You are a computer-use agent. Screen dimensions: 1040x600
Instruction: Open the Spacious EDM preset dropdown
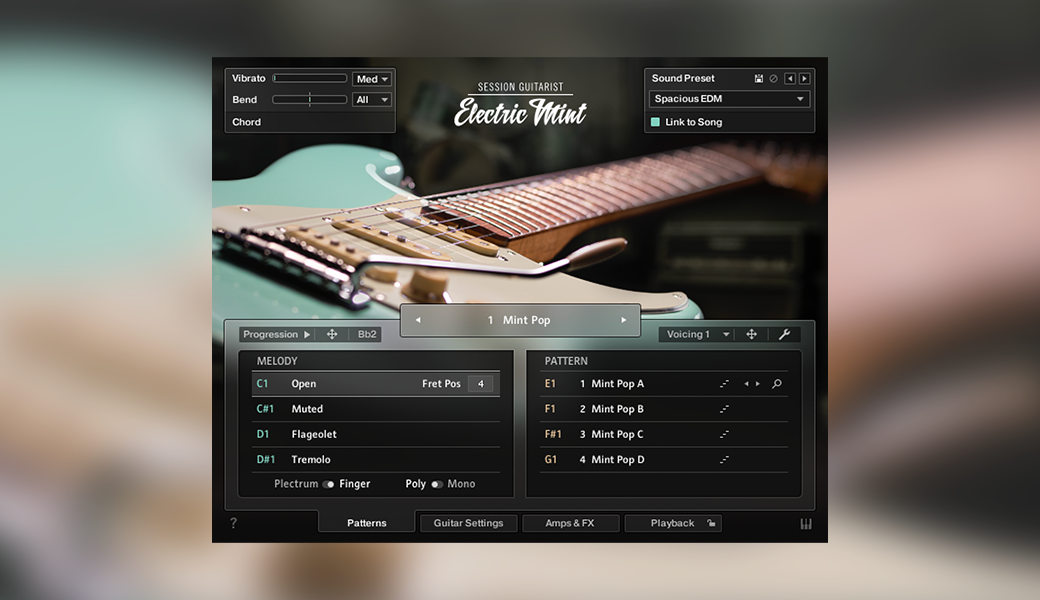coord(729,99)
